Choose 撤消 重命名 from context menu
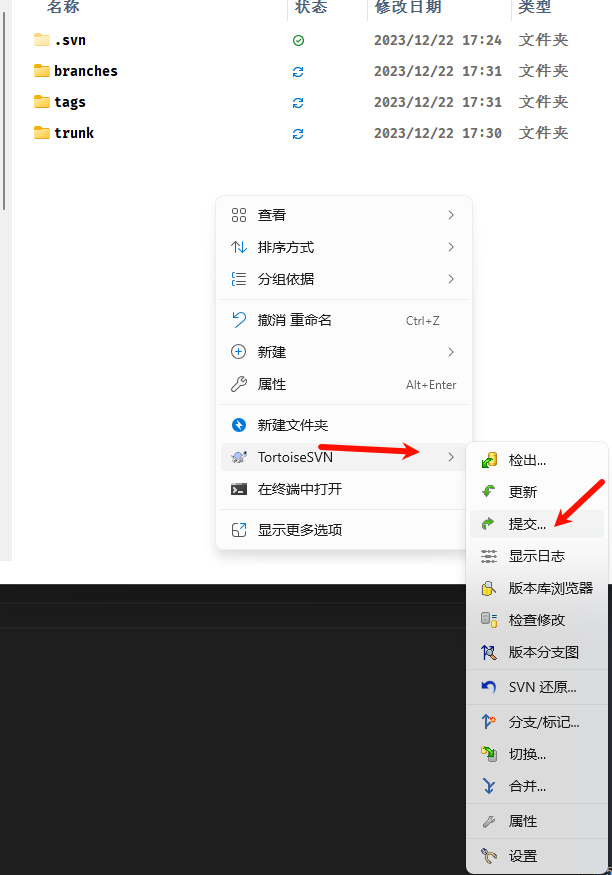This screenshot has width=612, height=875. (x=344, y=320)
